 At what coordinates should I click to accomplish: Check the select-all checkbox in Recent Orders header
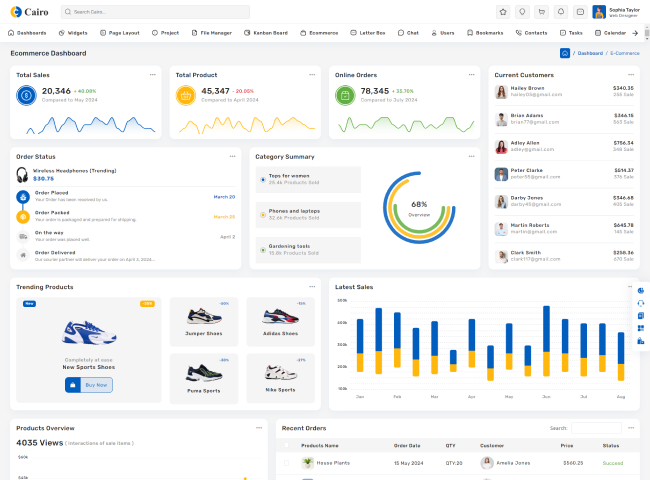click(286, 445)
